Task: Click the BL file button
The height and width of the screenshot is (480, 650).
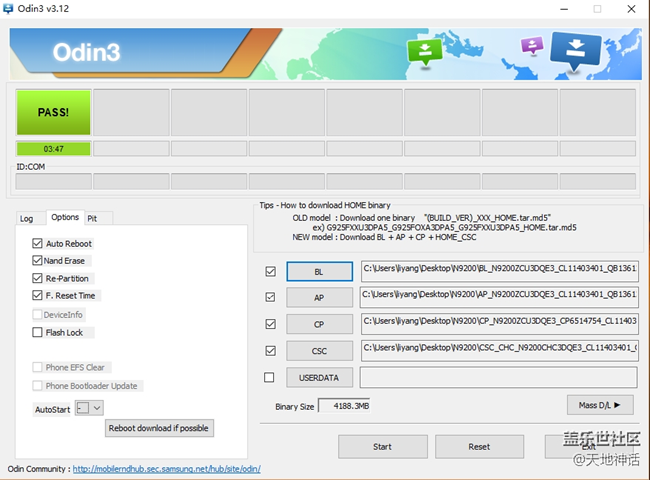Action: click(x=319, y=272)
